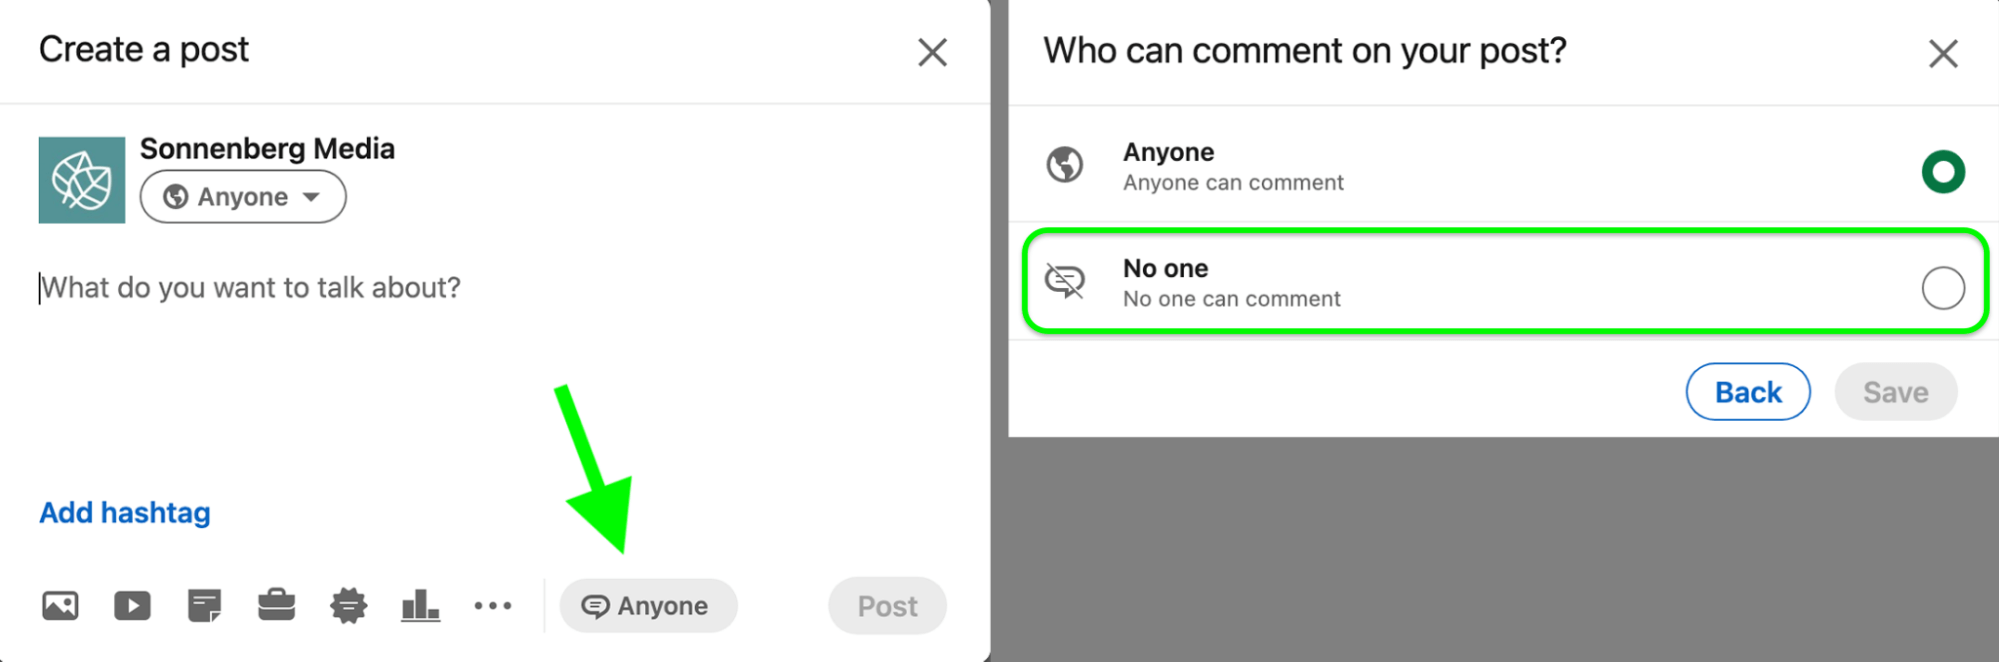This screenshot has width=1999, height=662.
Task: Celebrate an occasion with the starburst badge icon
Action: (348, 606)
